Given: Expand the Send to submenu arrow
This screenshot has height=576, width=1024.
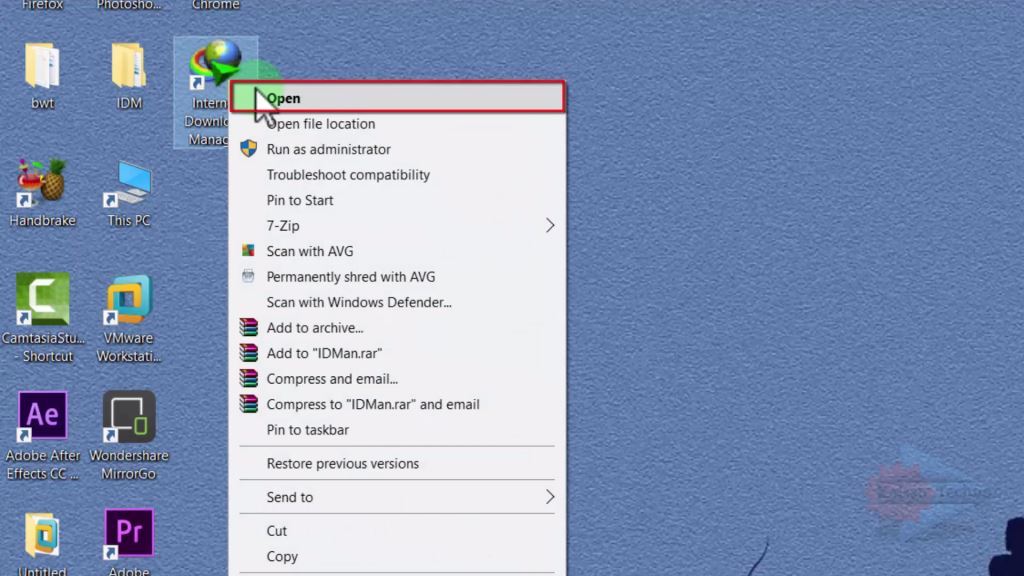Looking at the screenshot, I should (550, 497).
